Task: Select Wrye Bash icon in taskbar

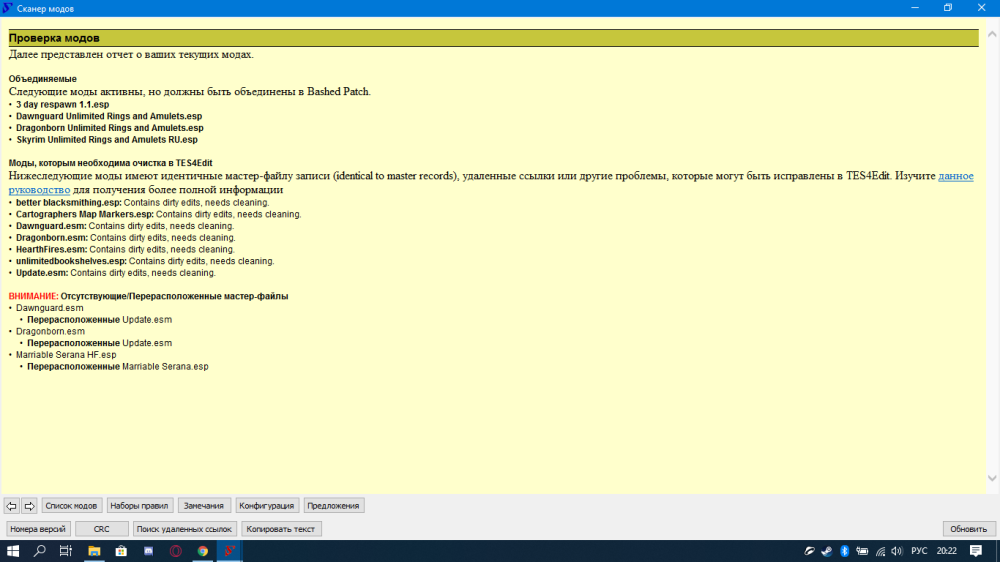Action: coord(230,551)
